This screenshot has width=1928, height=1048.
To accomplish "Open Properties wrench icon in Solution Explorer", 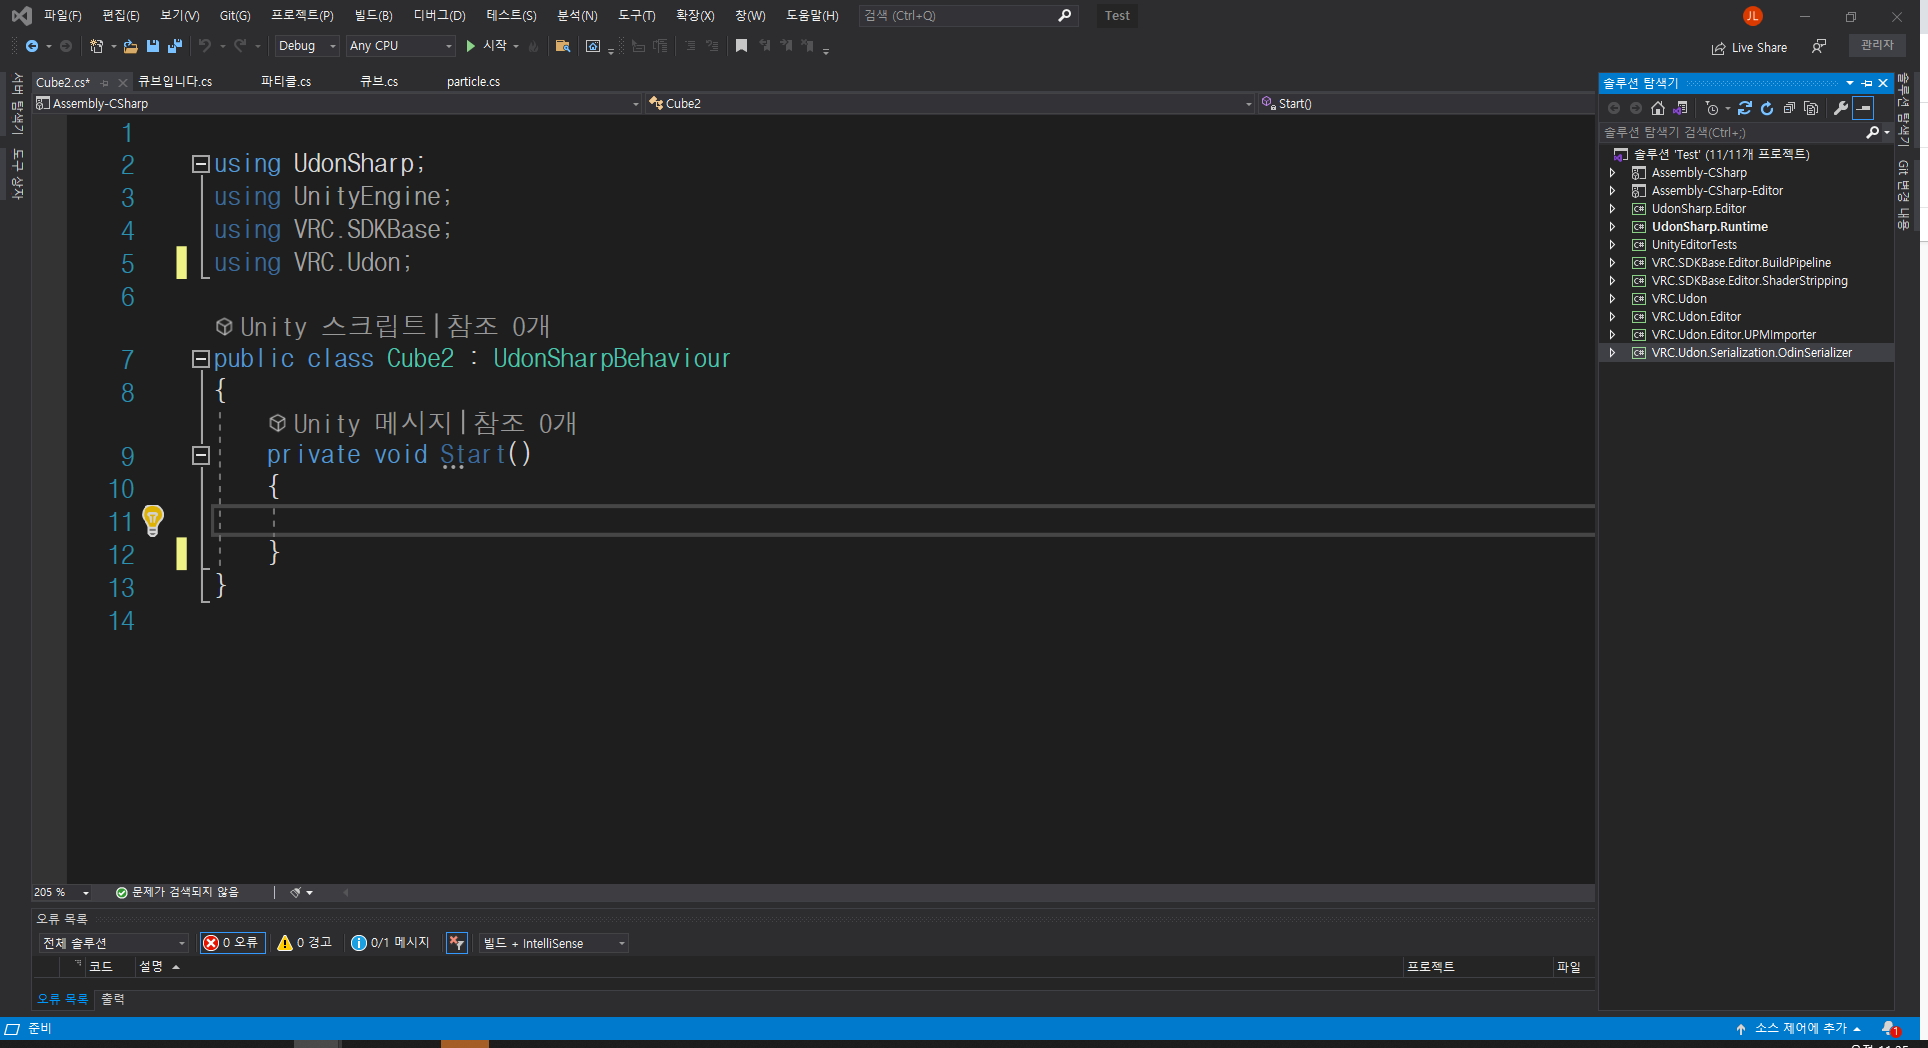I will point(1840,108).
